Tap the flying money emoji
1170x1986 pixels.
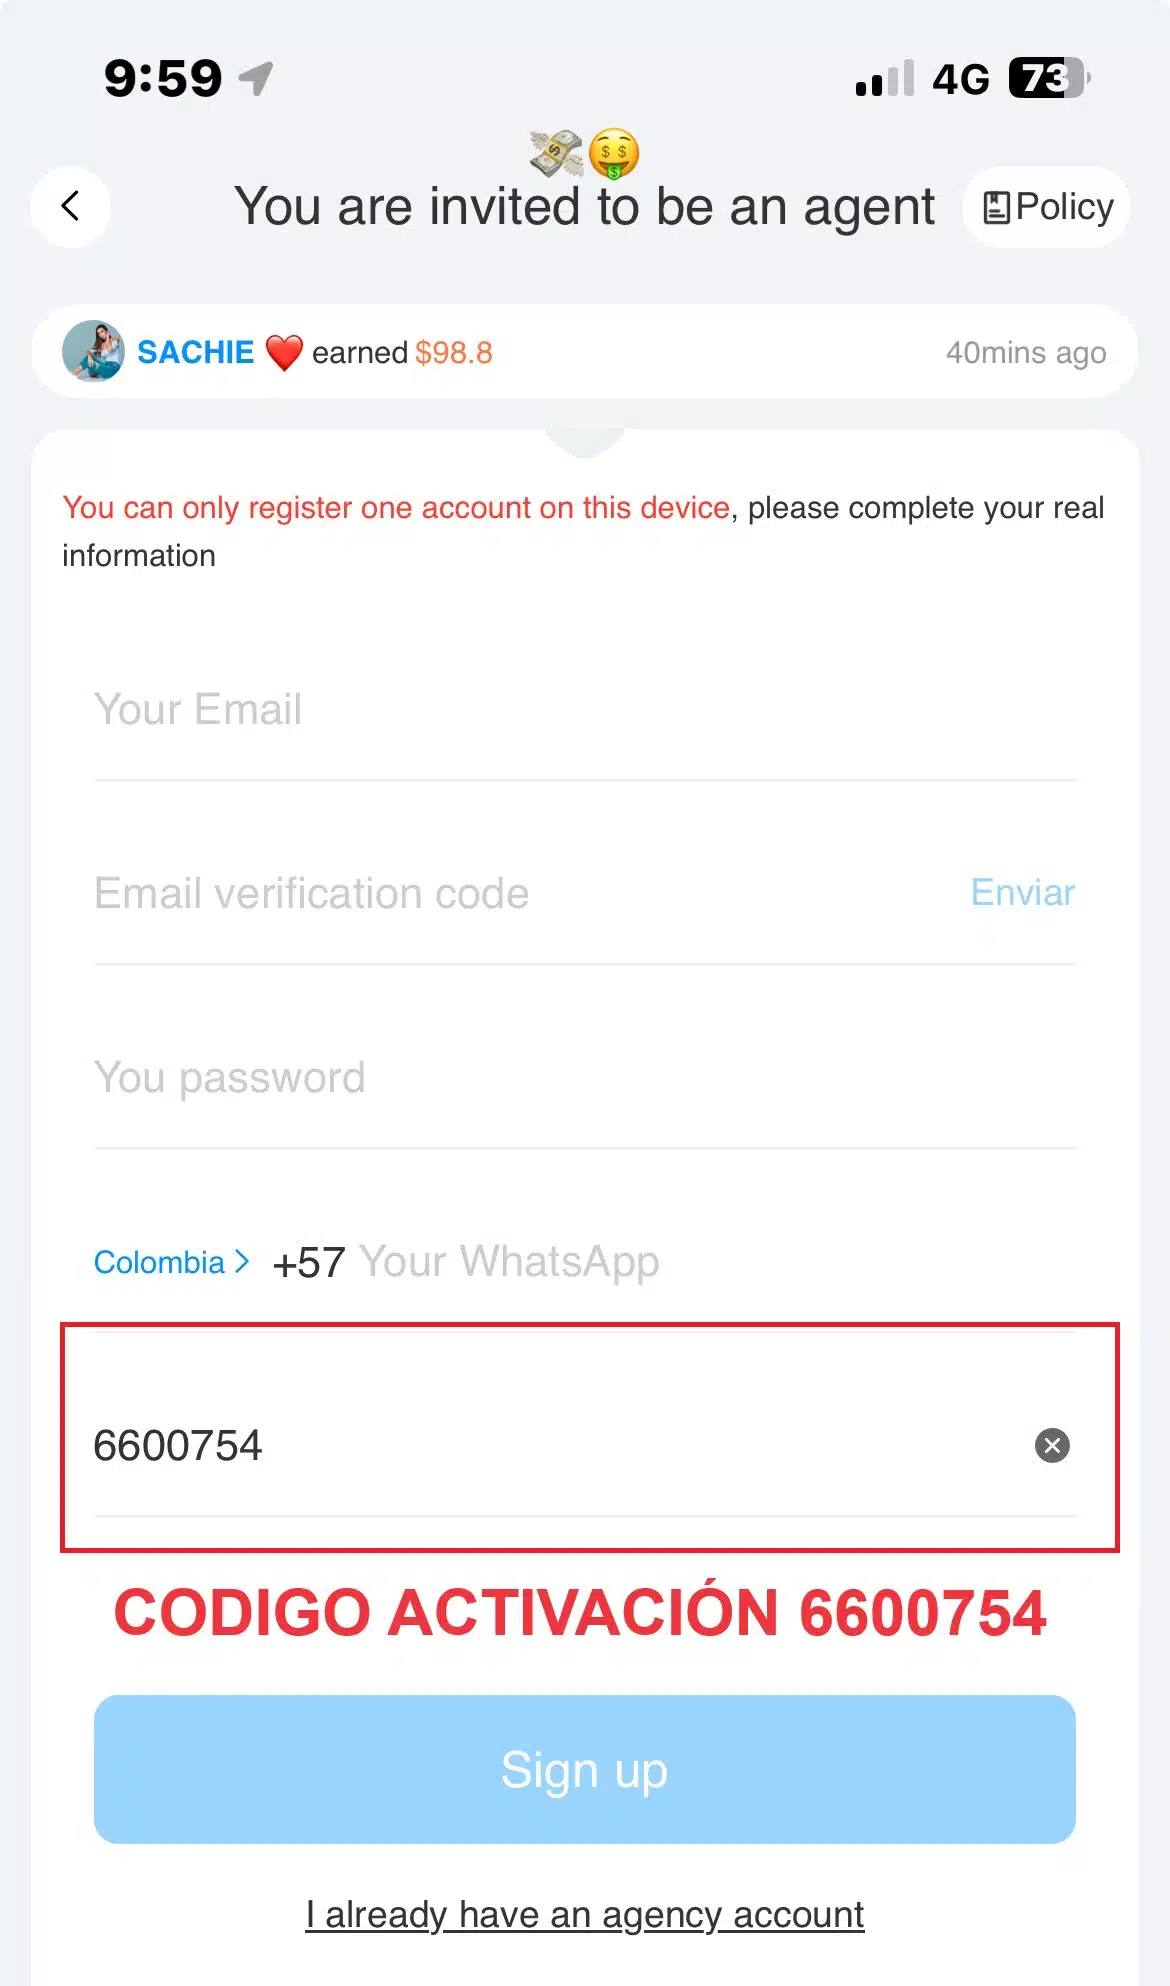pyautogui.click(x=556, y=153)
